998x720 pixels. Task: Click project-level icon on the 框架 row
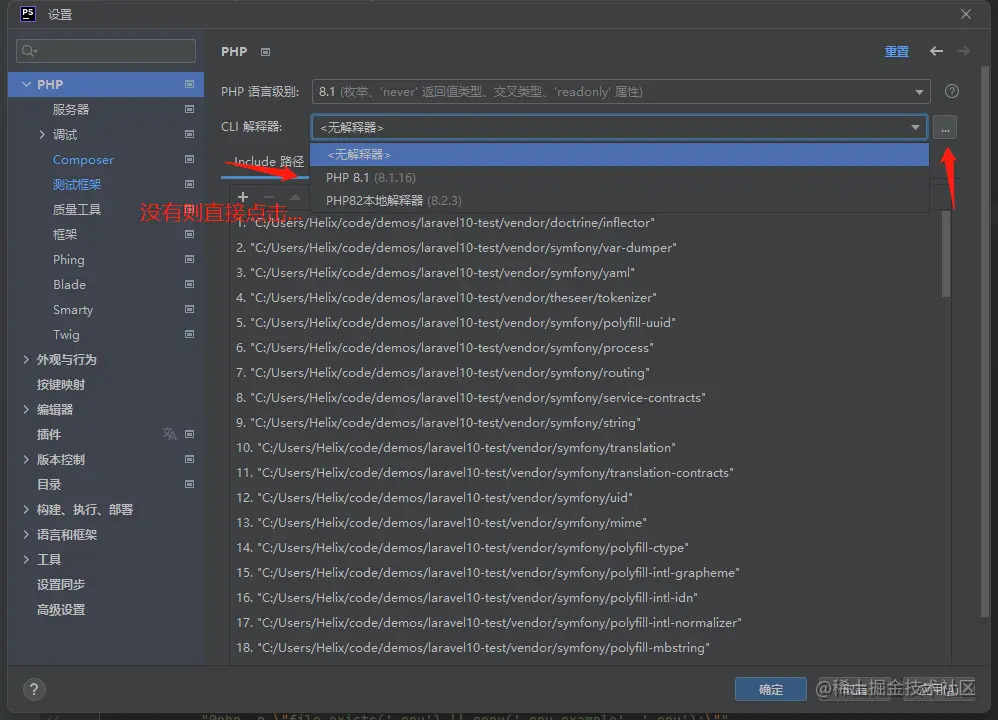pos(189,234)
